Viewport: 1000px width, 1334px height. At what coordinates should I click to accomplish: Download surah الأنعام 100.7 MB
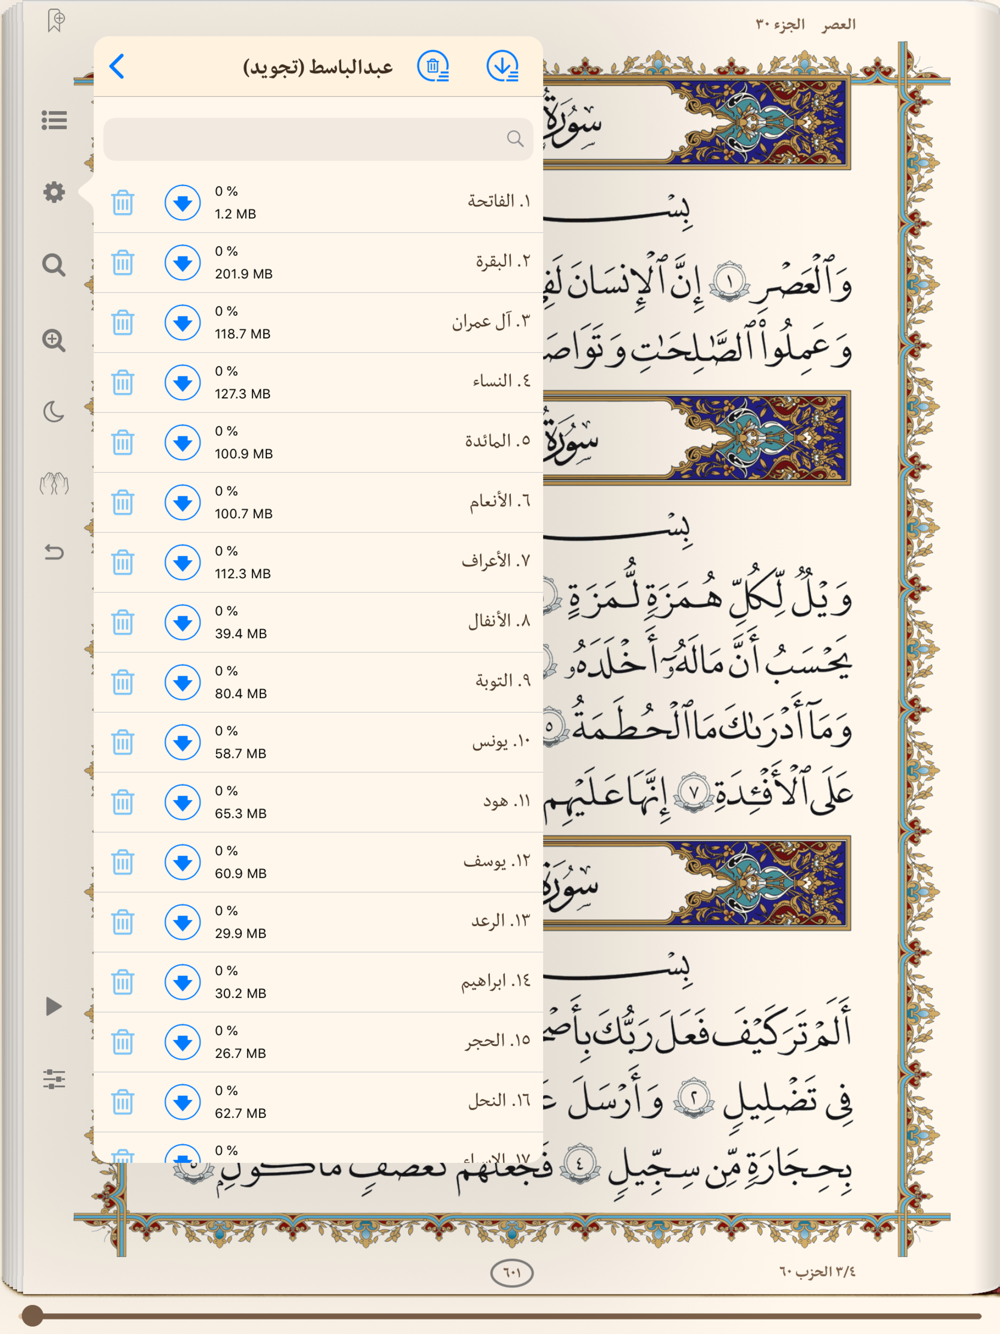(182, 503)
